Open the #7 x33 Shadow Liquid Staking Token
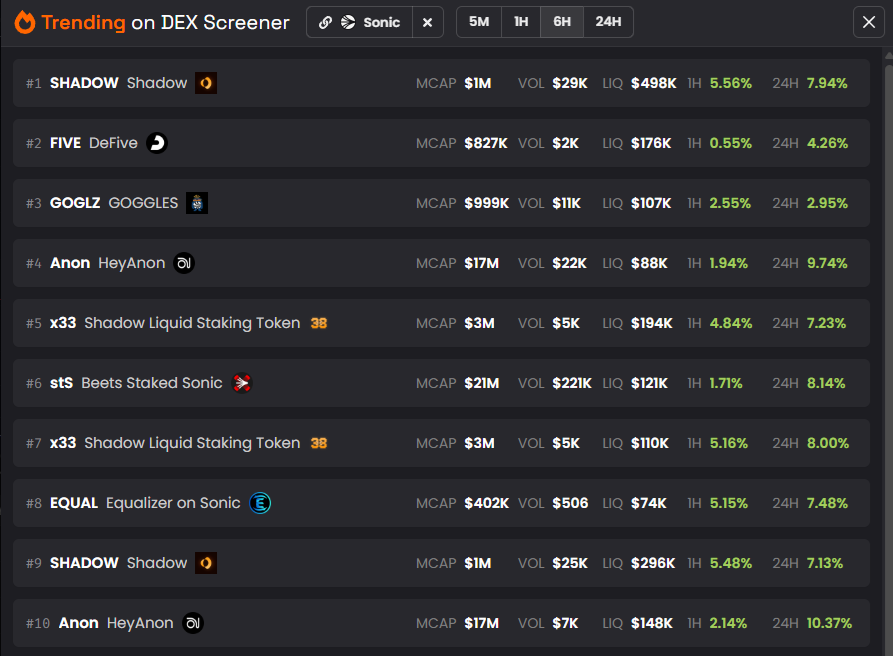 pyautogui.click(x=441, y=443)
